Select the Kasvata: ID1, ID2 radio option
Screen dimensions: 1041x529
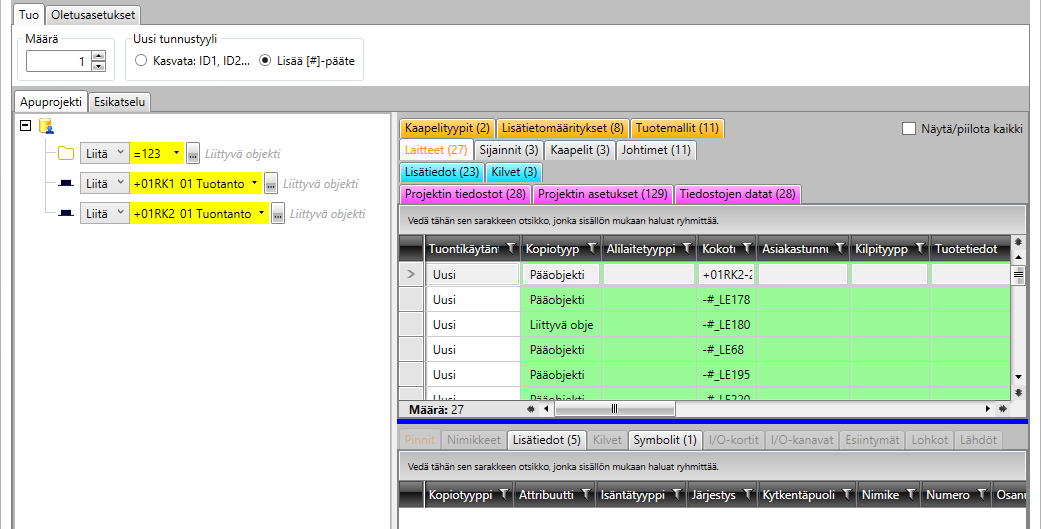coord(141,61)
